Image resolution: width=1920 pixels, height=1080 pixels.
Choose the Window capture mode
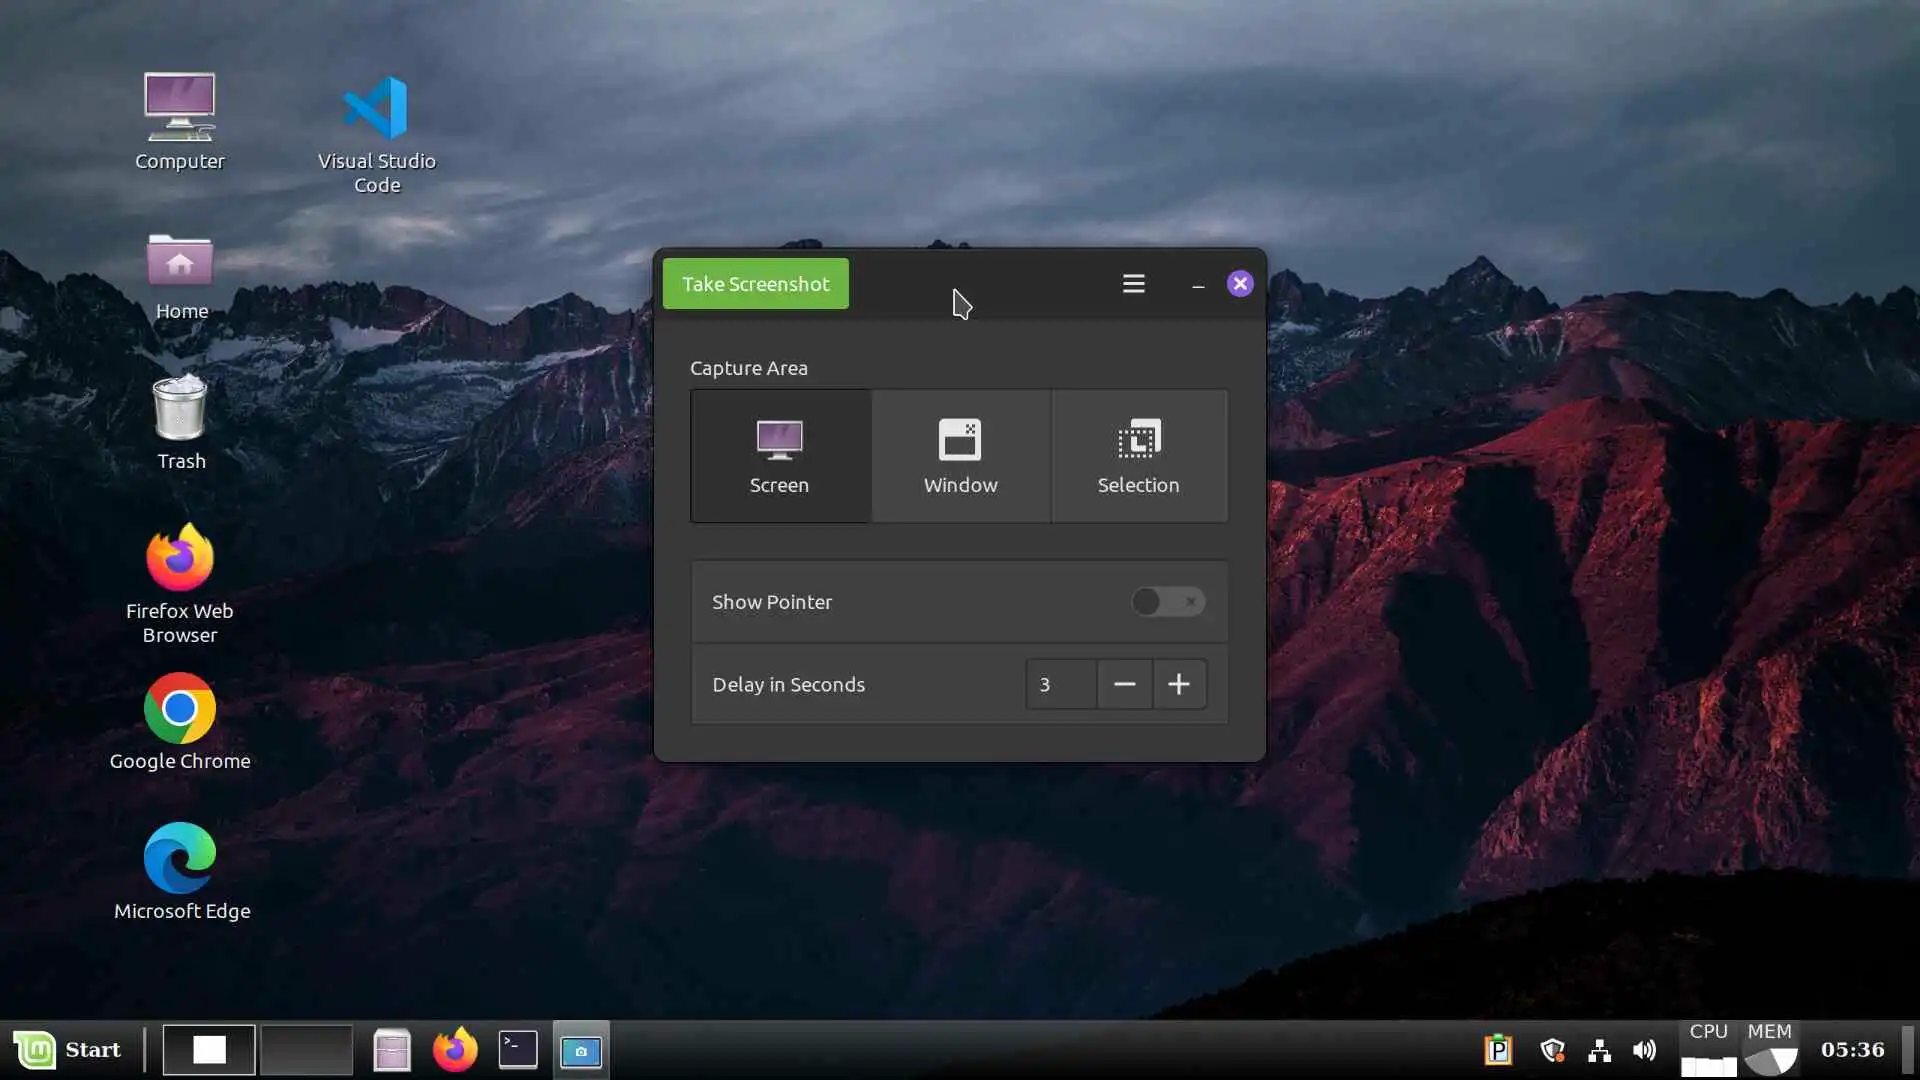click(x=960, y=456)
